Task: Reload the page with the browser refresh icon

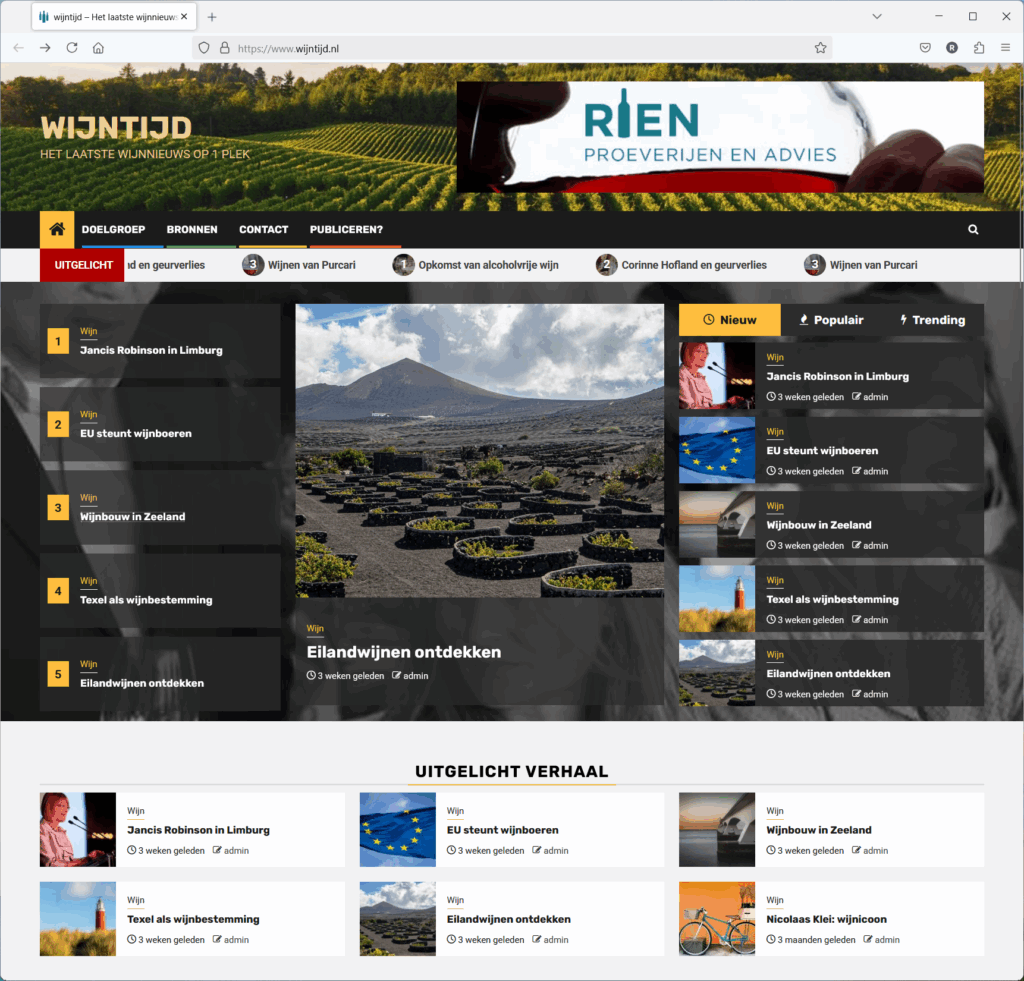Action: (x=72, y=47)
